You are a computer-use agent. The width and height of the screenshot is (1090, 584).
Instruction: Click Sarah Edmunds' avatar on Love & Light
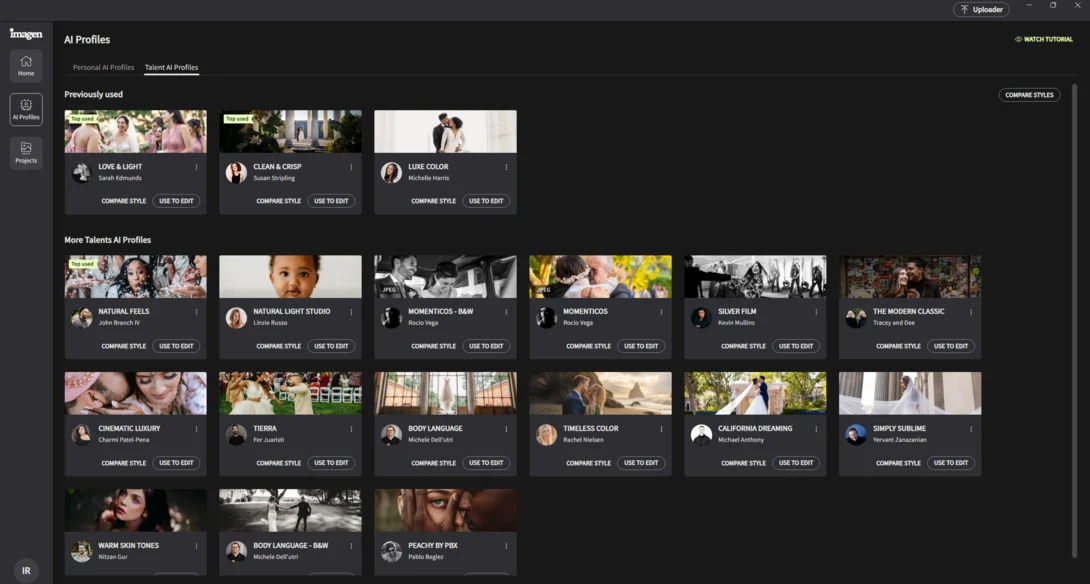click(x=81, y=172)
